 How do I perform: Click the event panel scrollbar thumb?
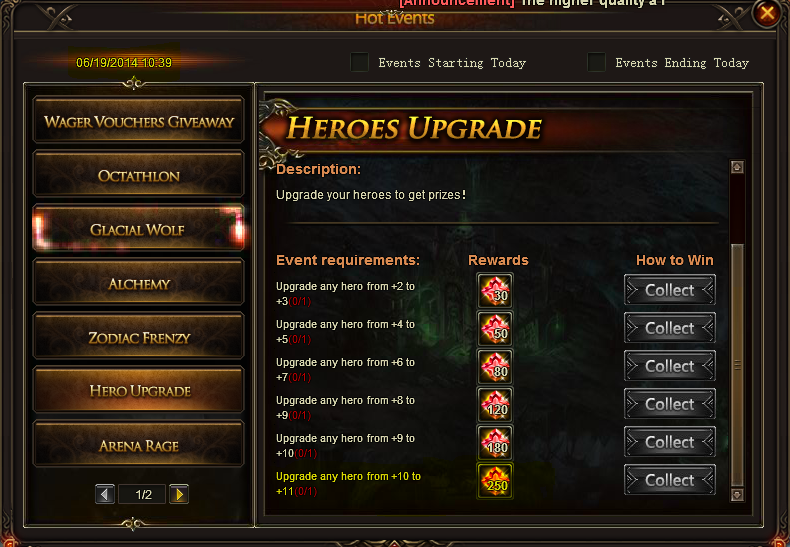(737, 365)
